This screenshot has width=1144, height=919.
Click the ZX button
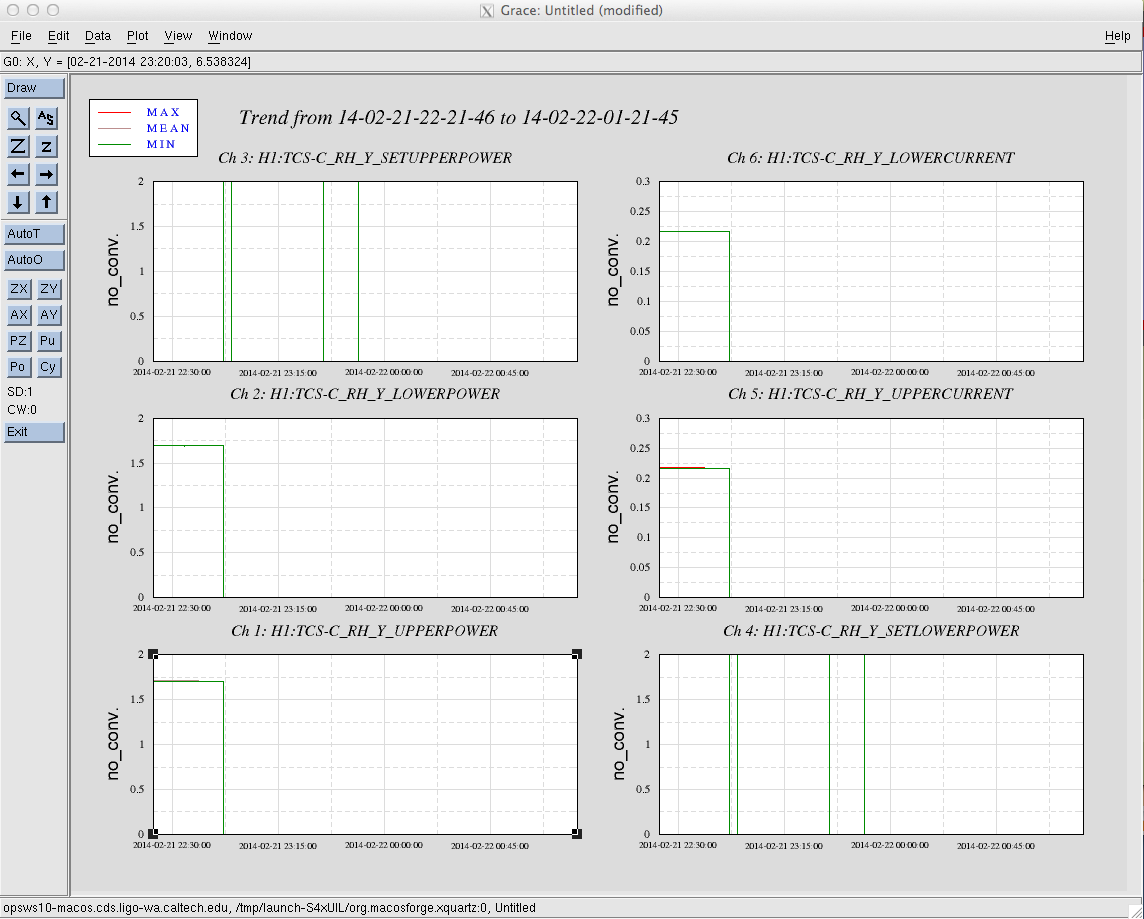pos(19,289)
